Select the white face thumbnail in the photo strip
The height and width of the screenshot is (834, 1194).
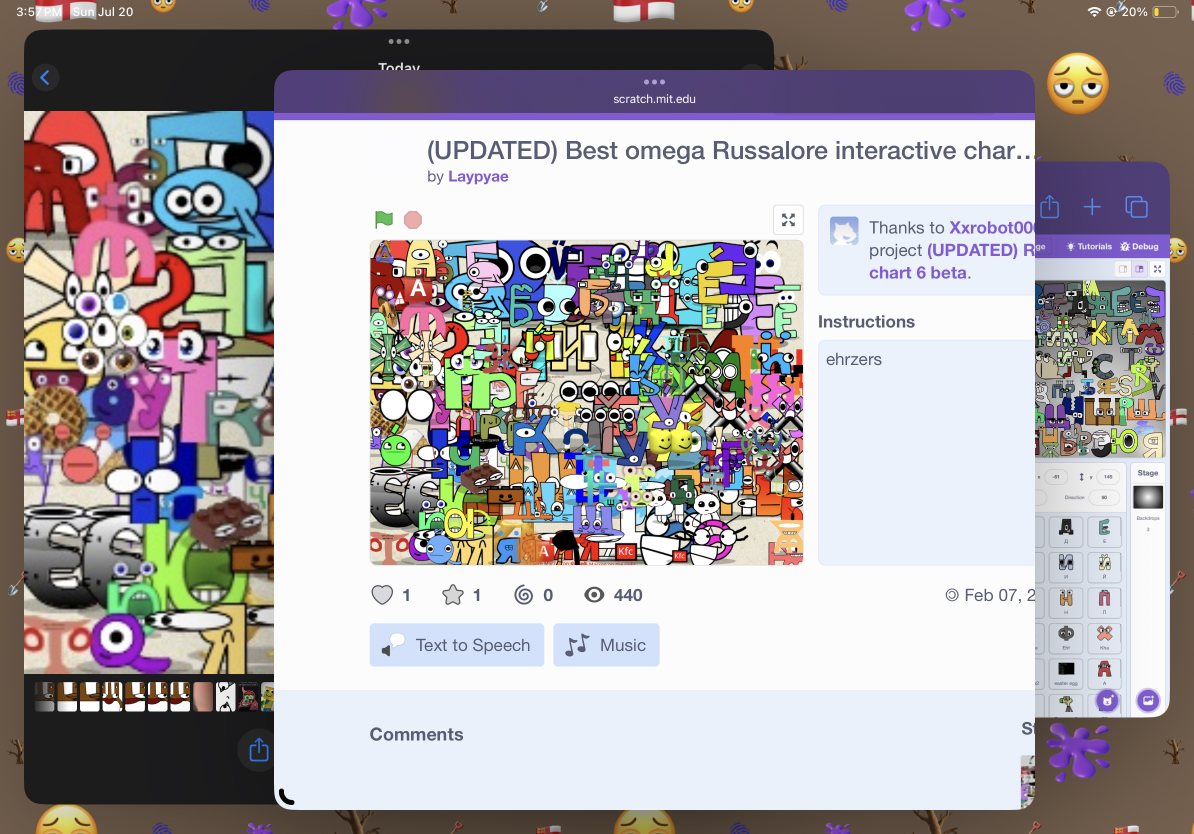click(225, 697)
